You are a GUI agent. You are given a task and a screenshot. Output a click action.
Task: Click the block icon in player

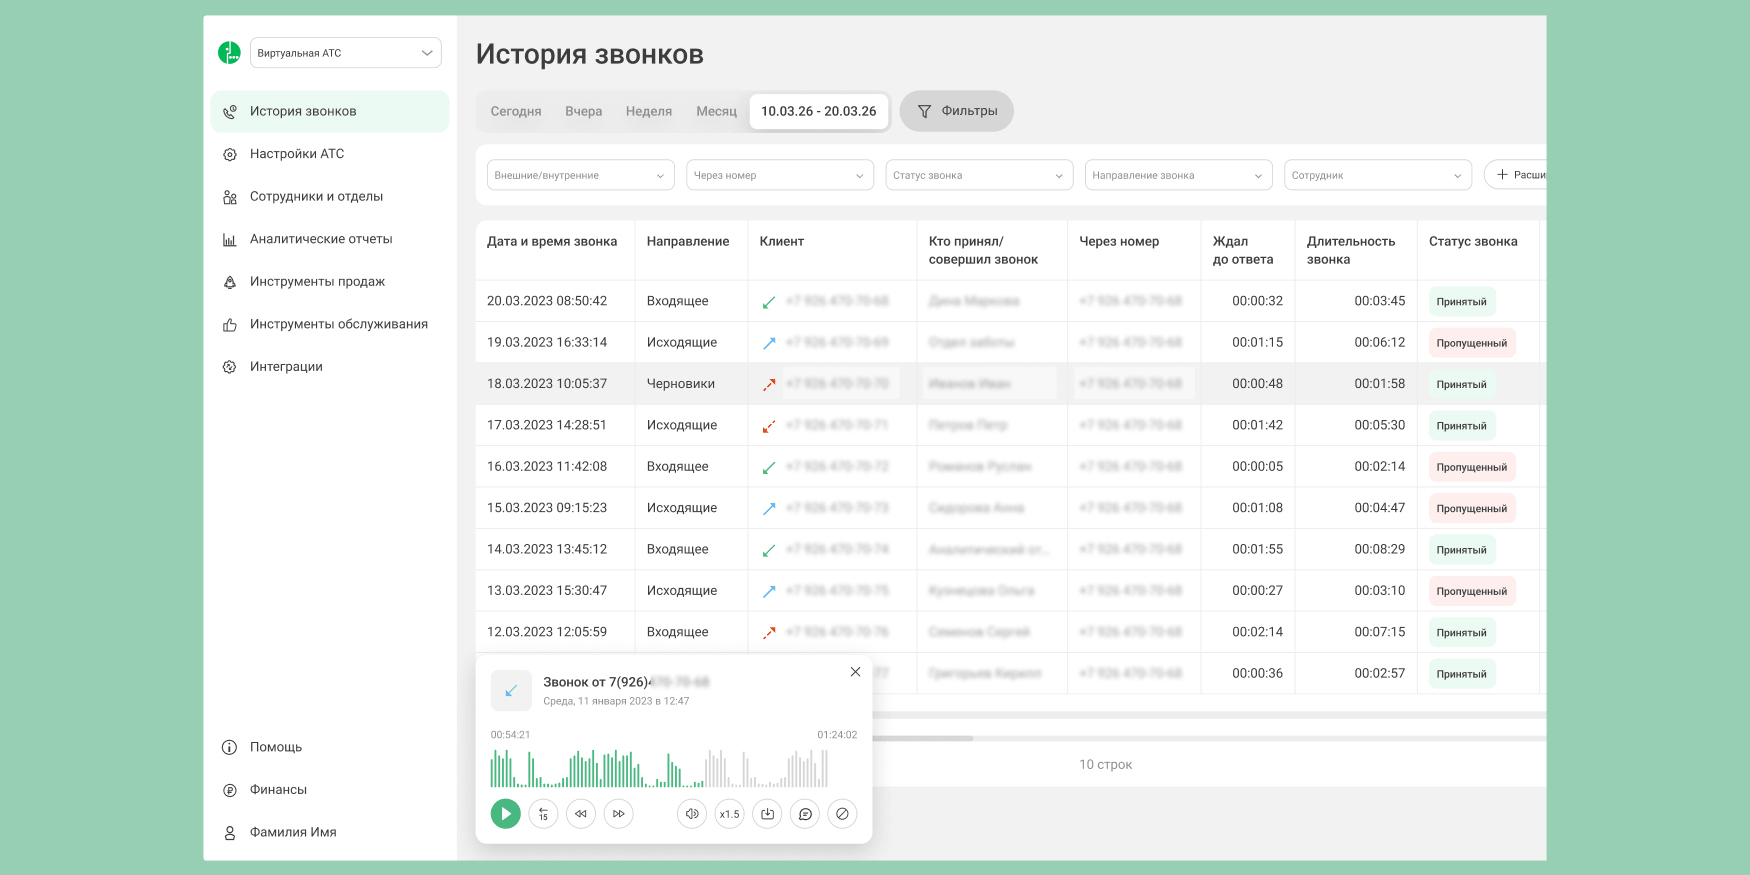(x=842, y=814)
